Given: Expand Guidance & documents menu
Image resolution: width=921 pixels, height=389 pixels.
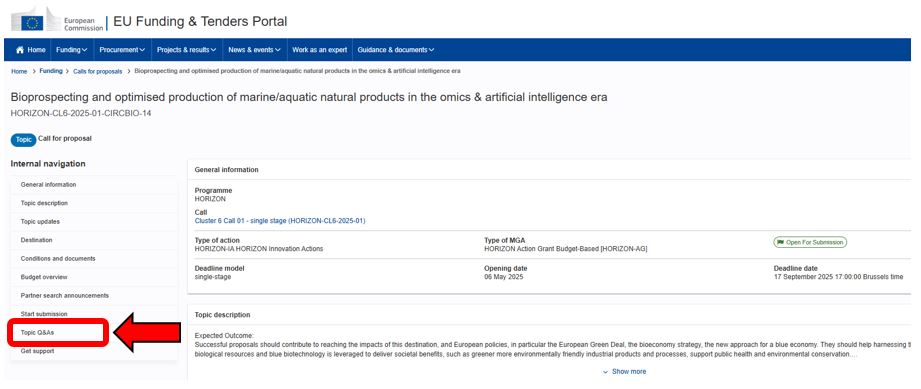Looking at the screenshot, I should tap(396, 50).
